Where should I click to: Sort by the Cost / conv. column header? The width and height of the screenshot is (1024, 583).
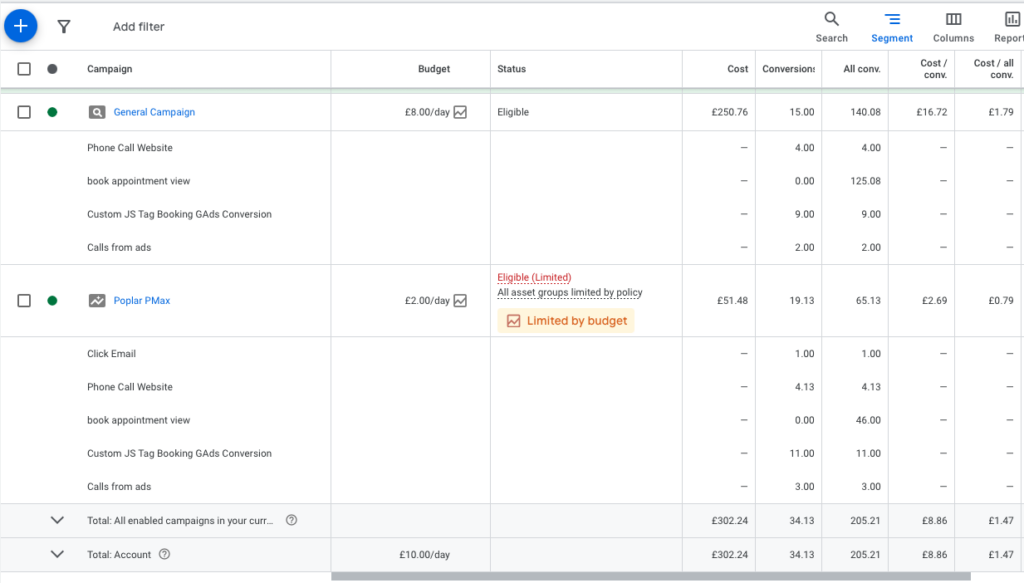[933, 69]
